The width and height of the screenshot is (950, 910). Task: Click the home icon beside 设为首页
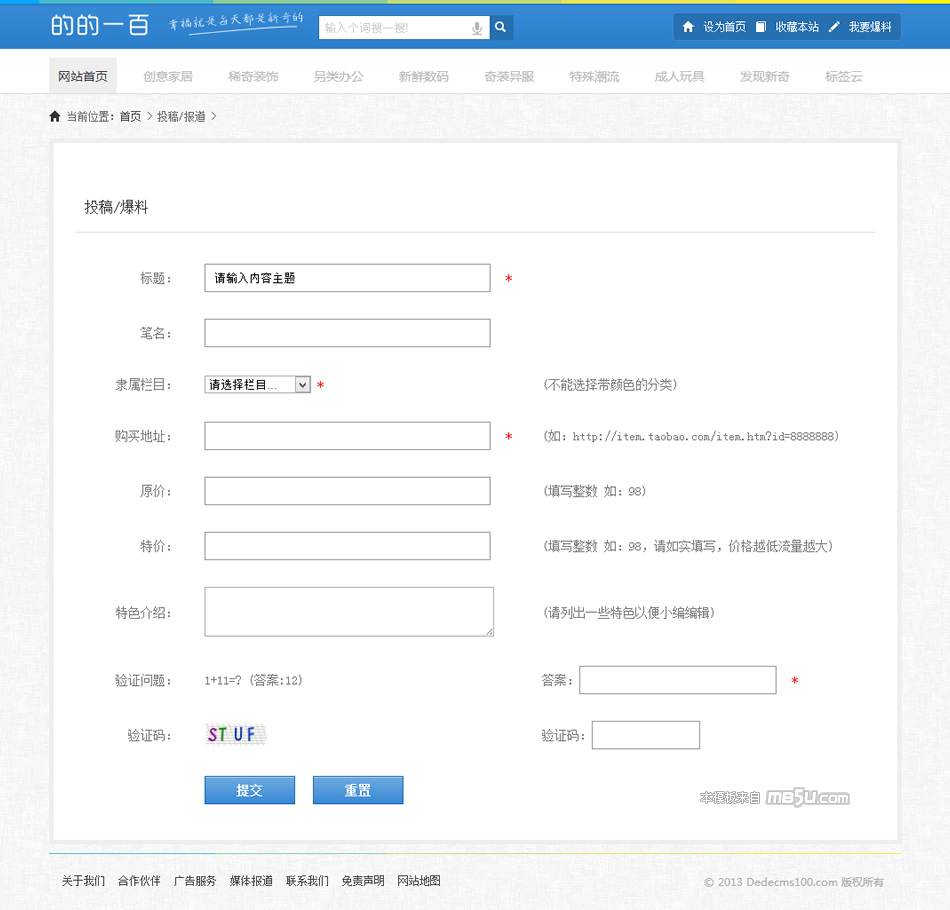[688, 27]
